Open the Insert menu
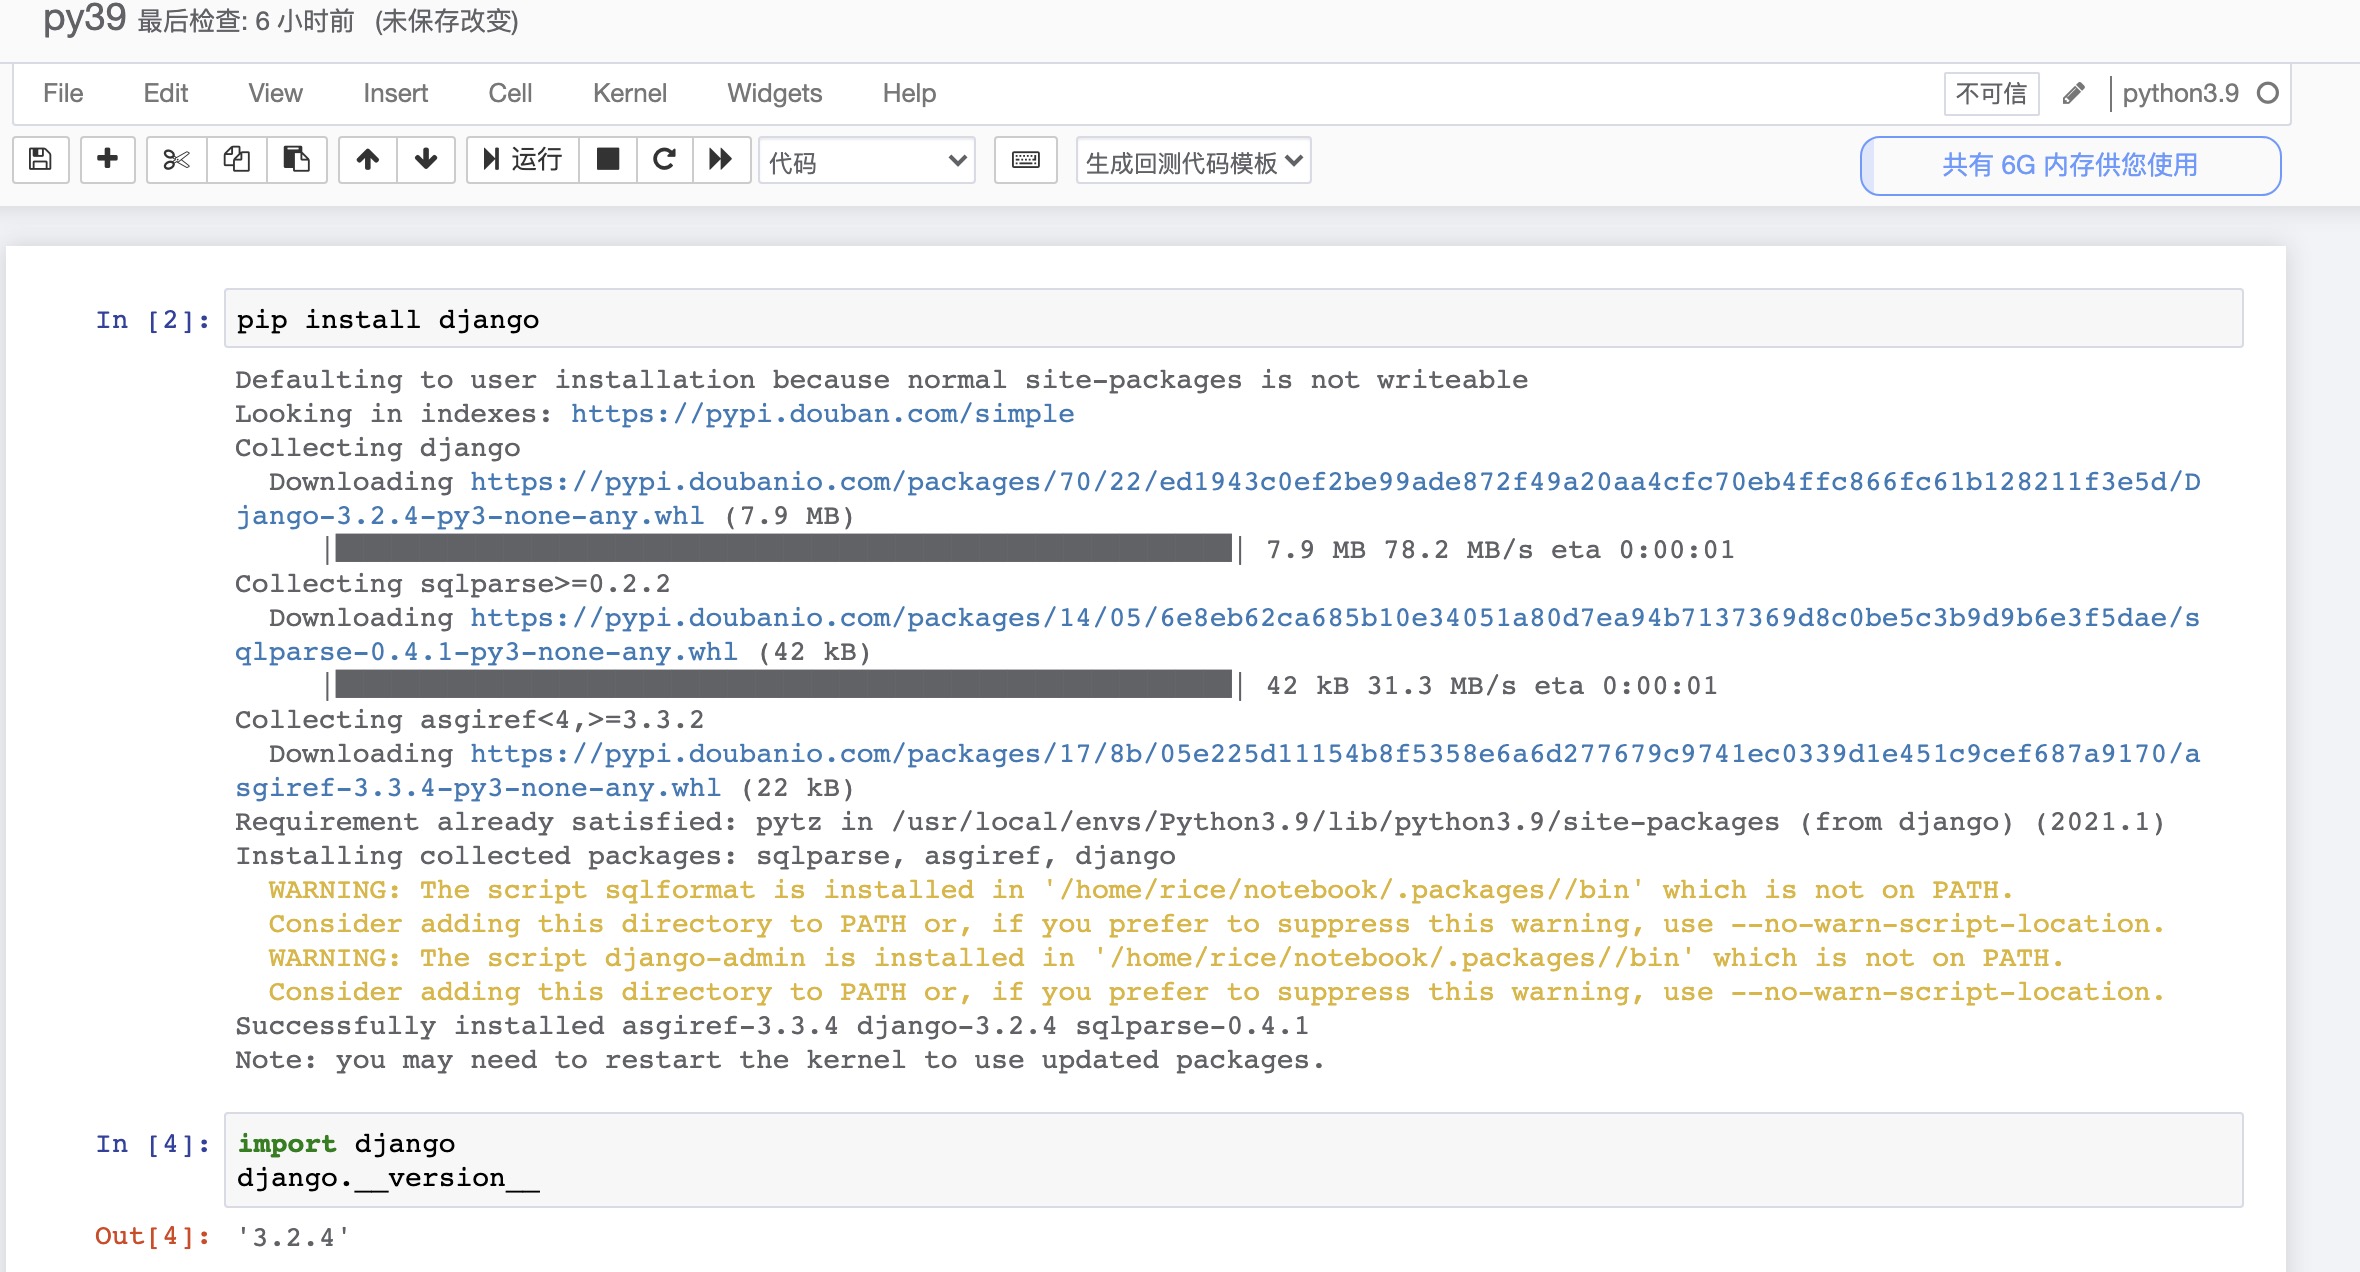 click(396, 93)
